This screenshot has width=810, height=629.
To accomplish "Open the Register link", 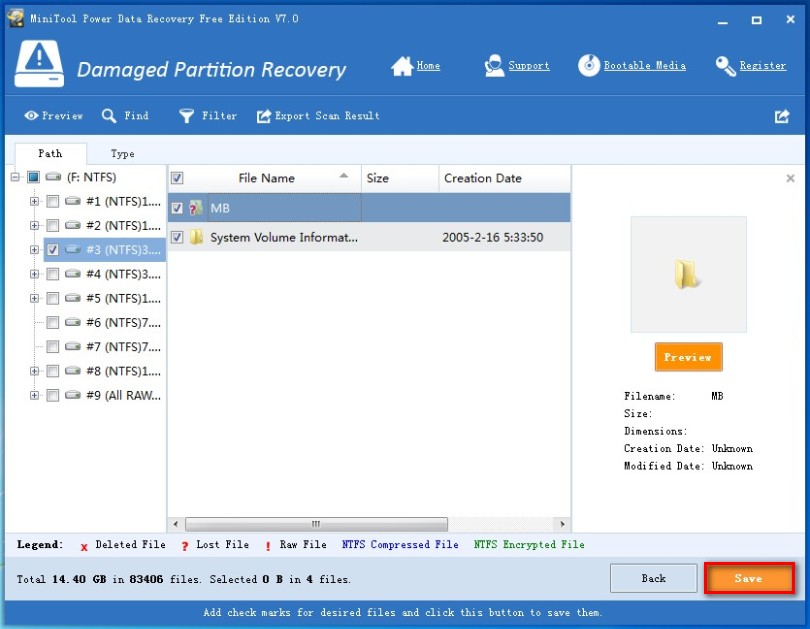I will click(763, 66).
